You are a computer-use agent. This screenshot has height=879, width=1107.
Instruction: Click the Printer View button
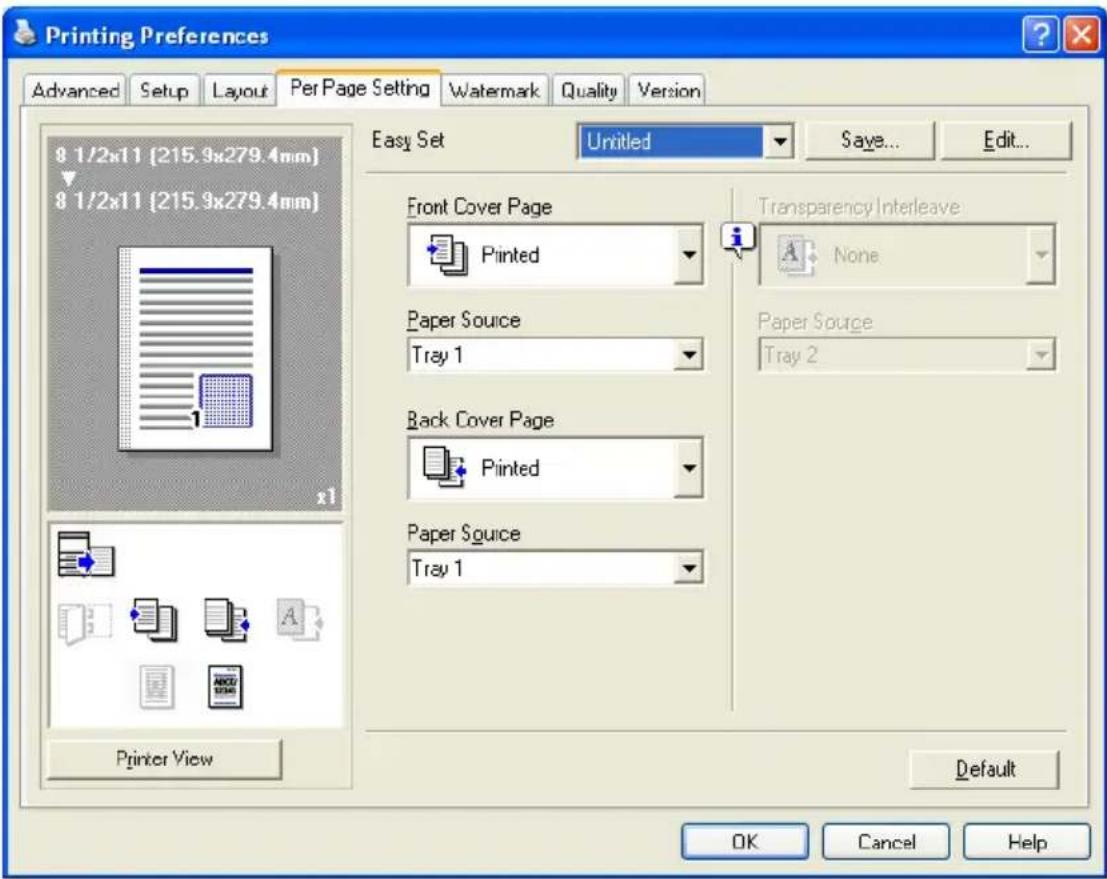pyautogui.click(x=164, y=759)
